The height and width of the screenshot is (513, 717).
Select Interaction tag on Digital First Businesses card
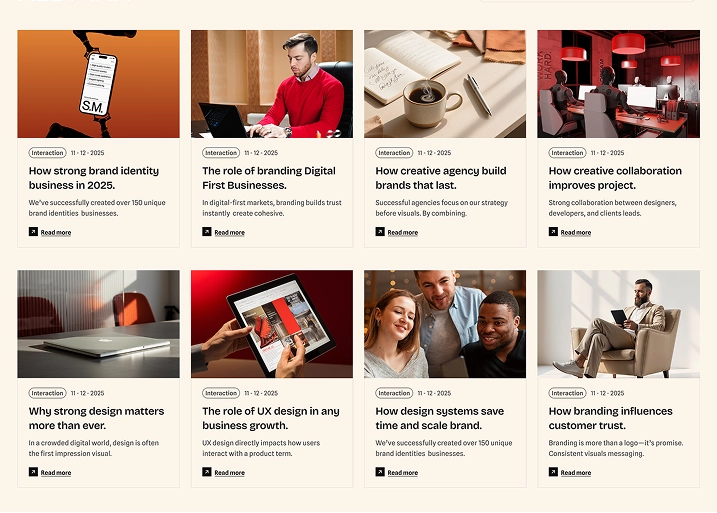[x=221, y=153]
